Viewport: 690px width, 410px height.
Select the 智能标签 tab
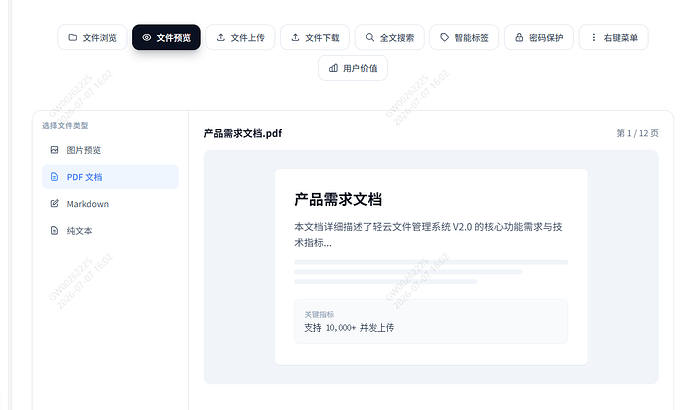pos(464,37)
